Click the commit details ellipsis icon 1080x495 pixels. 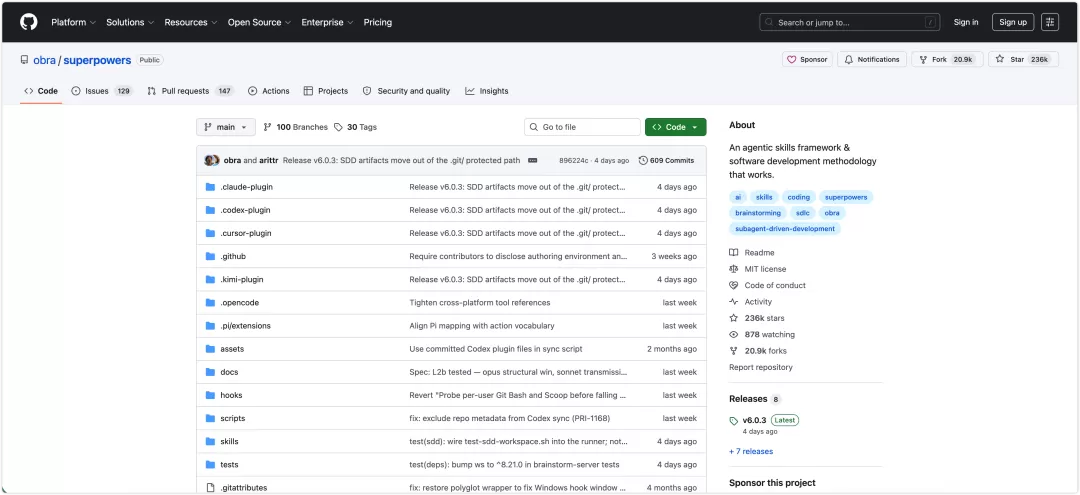coord(532,160)
